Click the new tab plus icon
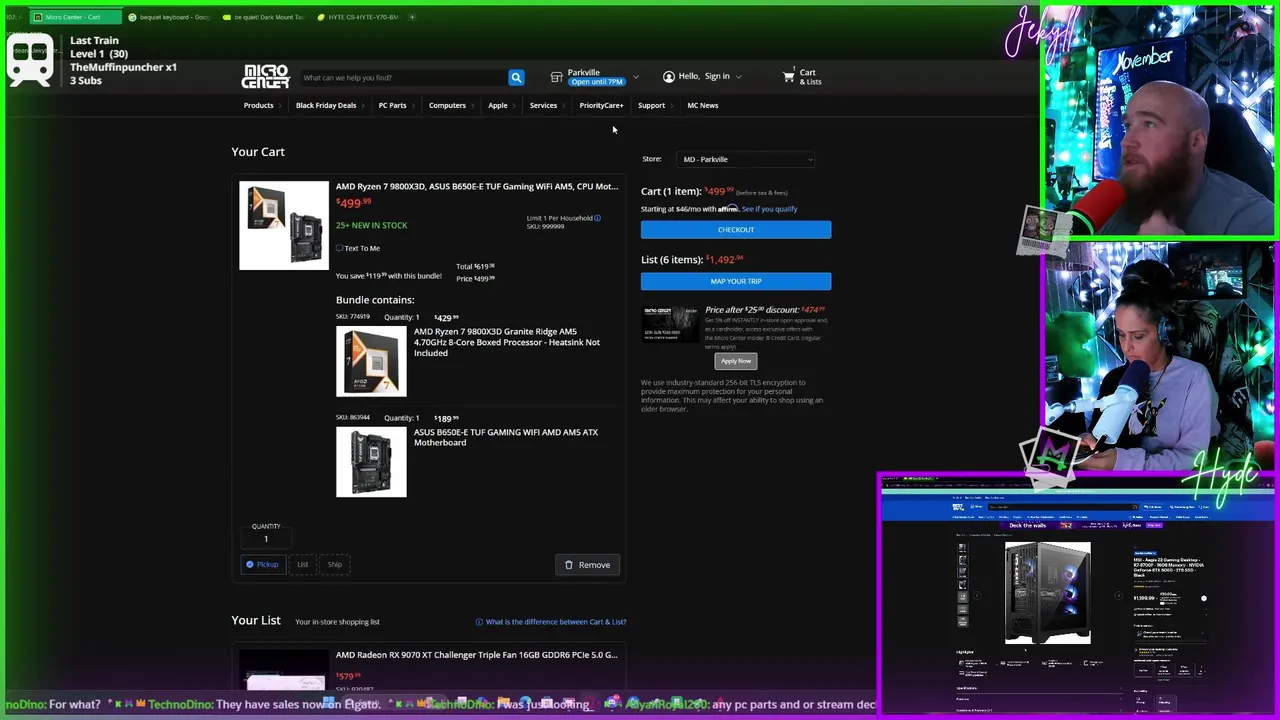Image resolution: width=1280 pixels, height=720 pixels. [411, 17]
